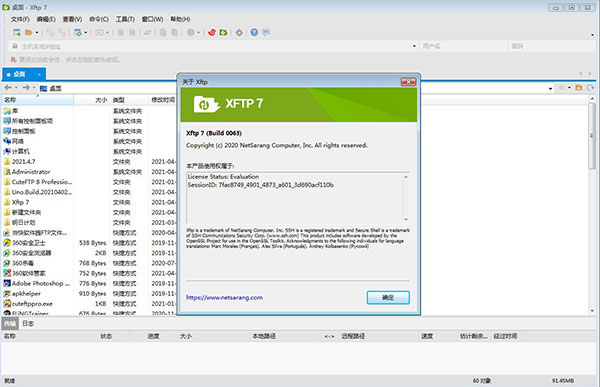
Task: Click license box scroll up arrow
Action: point(406,177)
